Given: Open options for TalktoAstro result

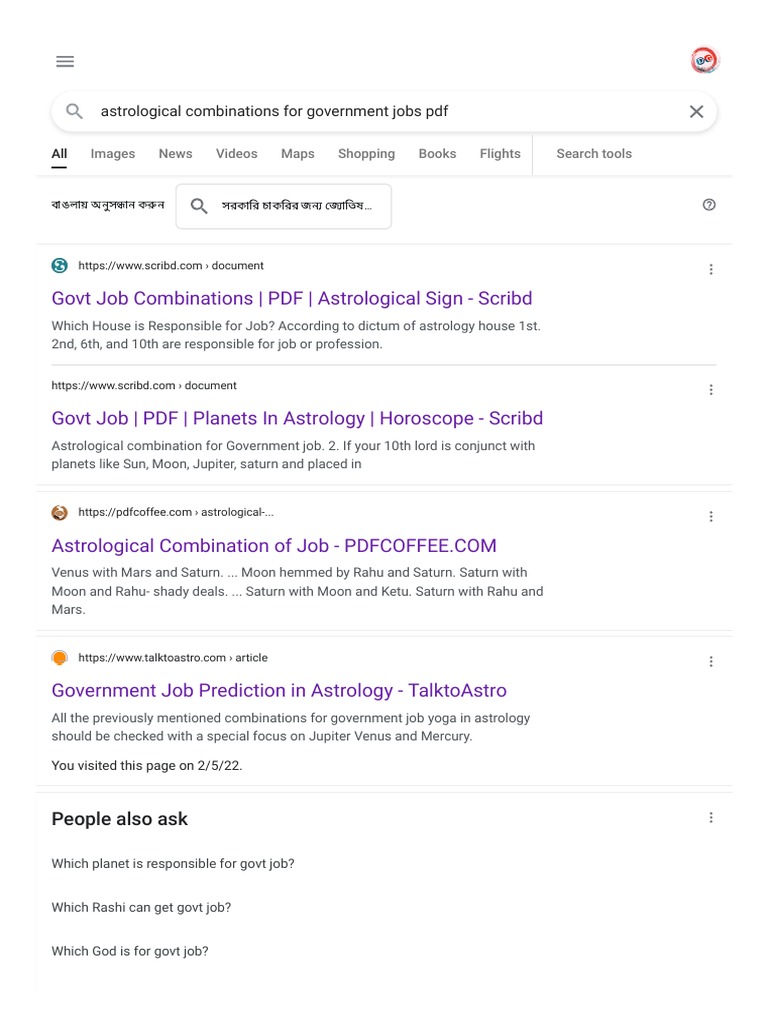Looking at the screenshot, I should pos(711,661).
